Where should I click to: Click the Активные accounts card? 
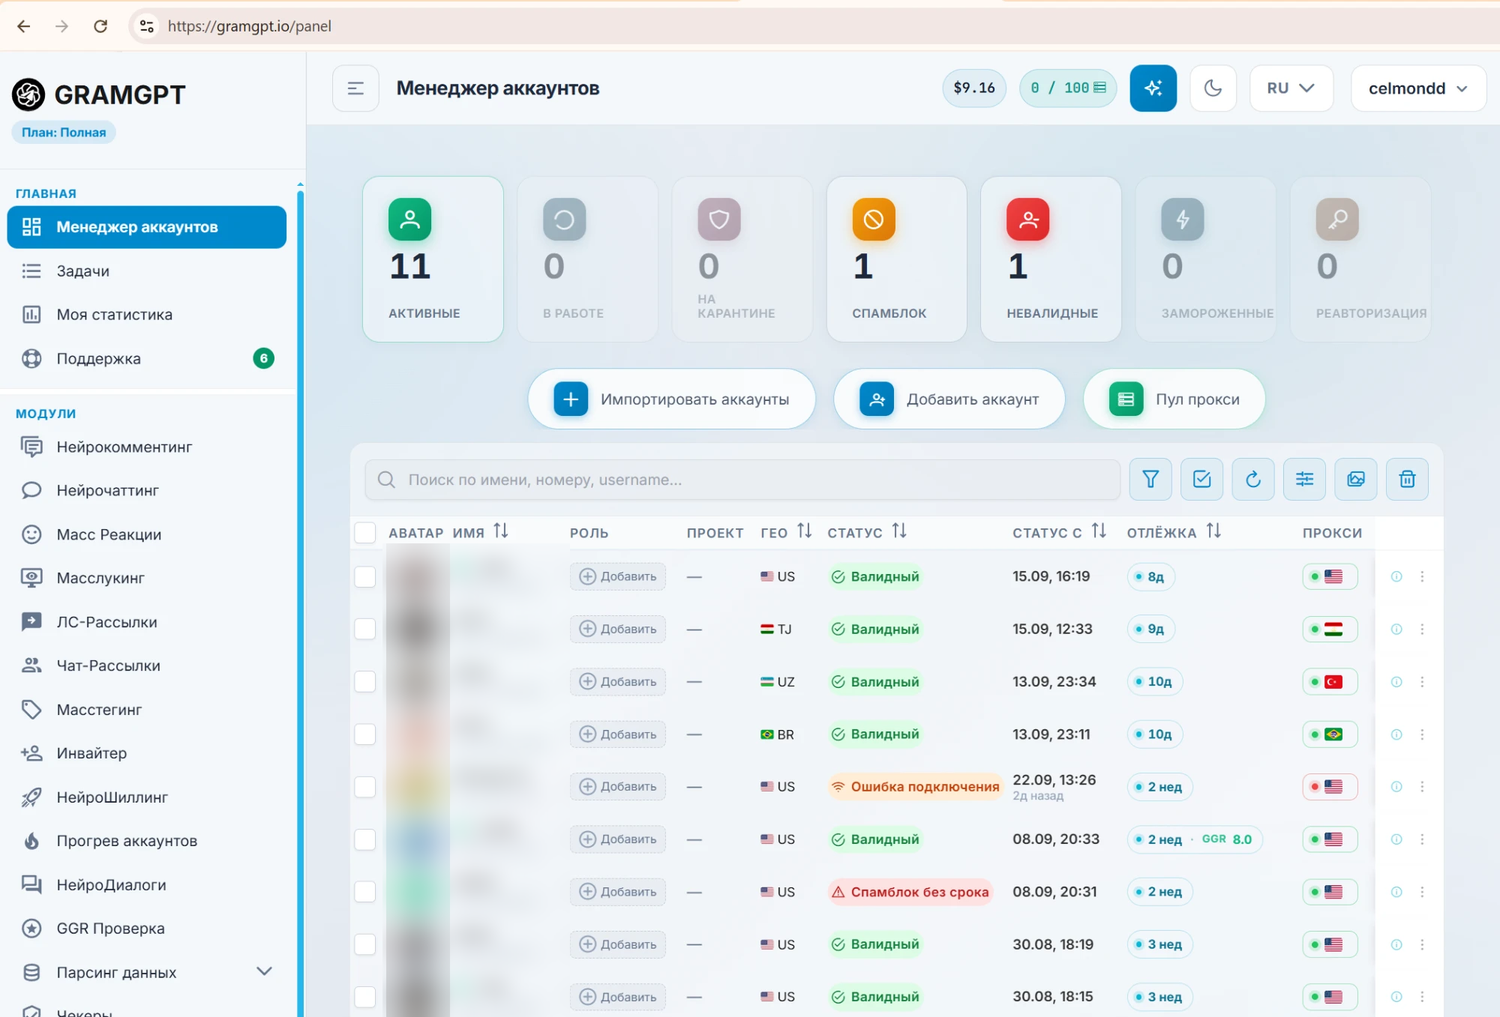433,259
